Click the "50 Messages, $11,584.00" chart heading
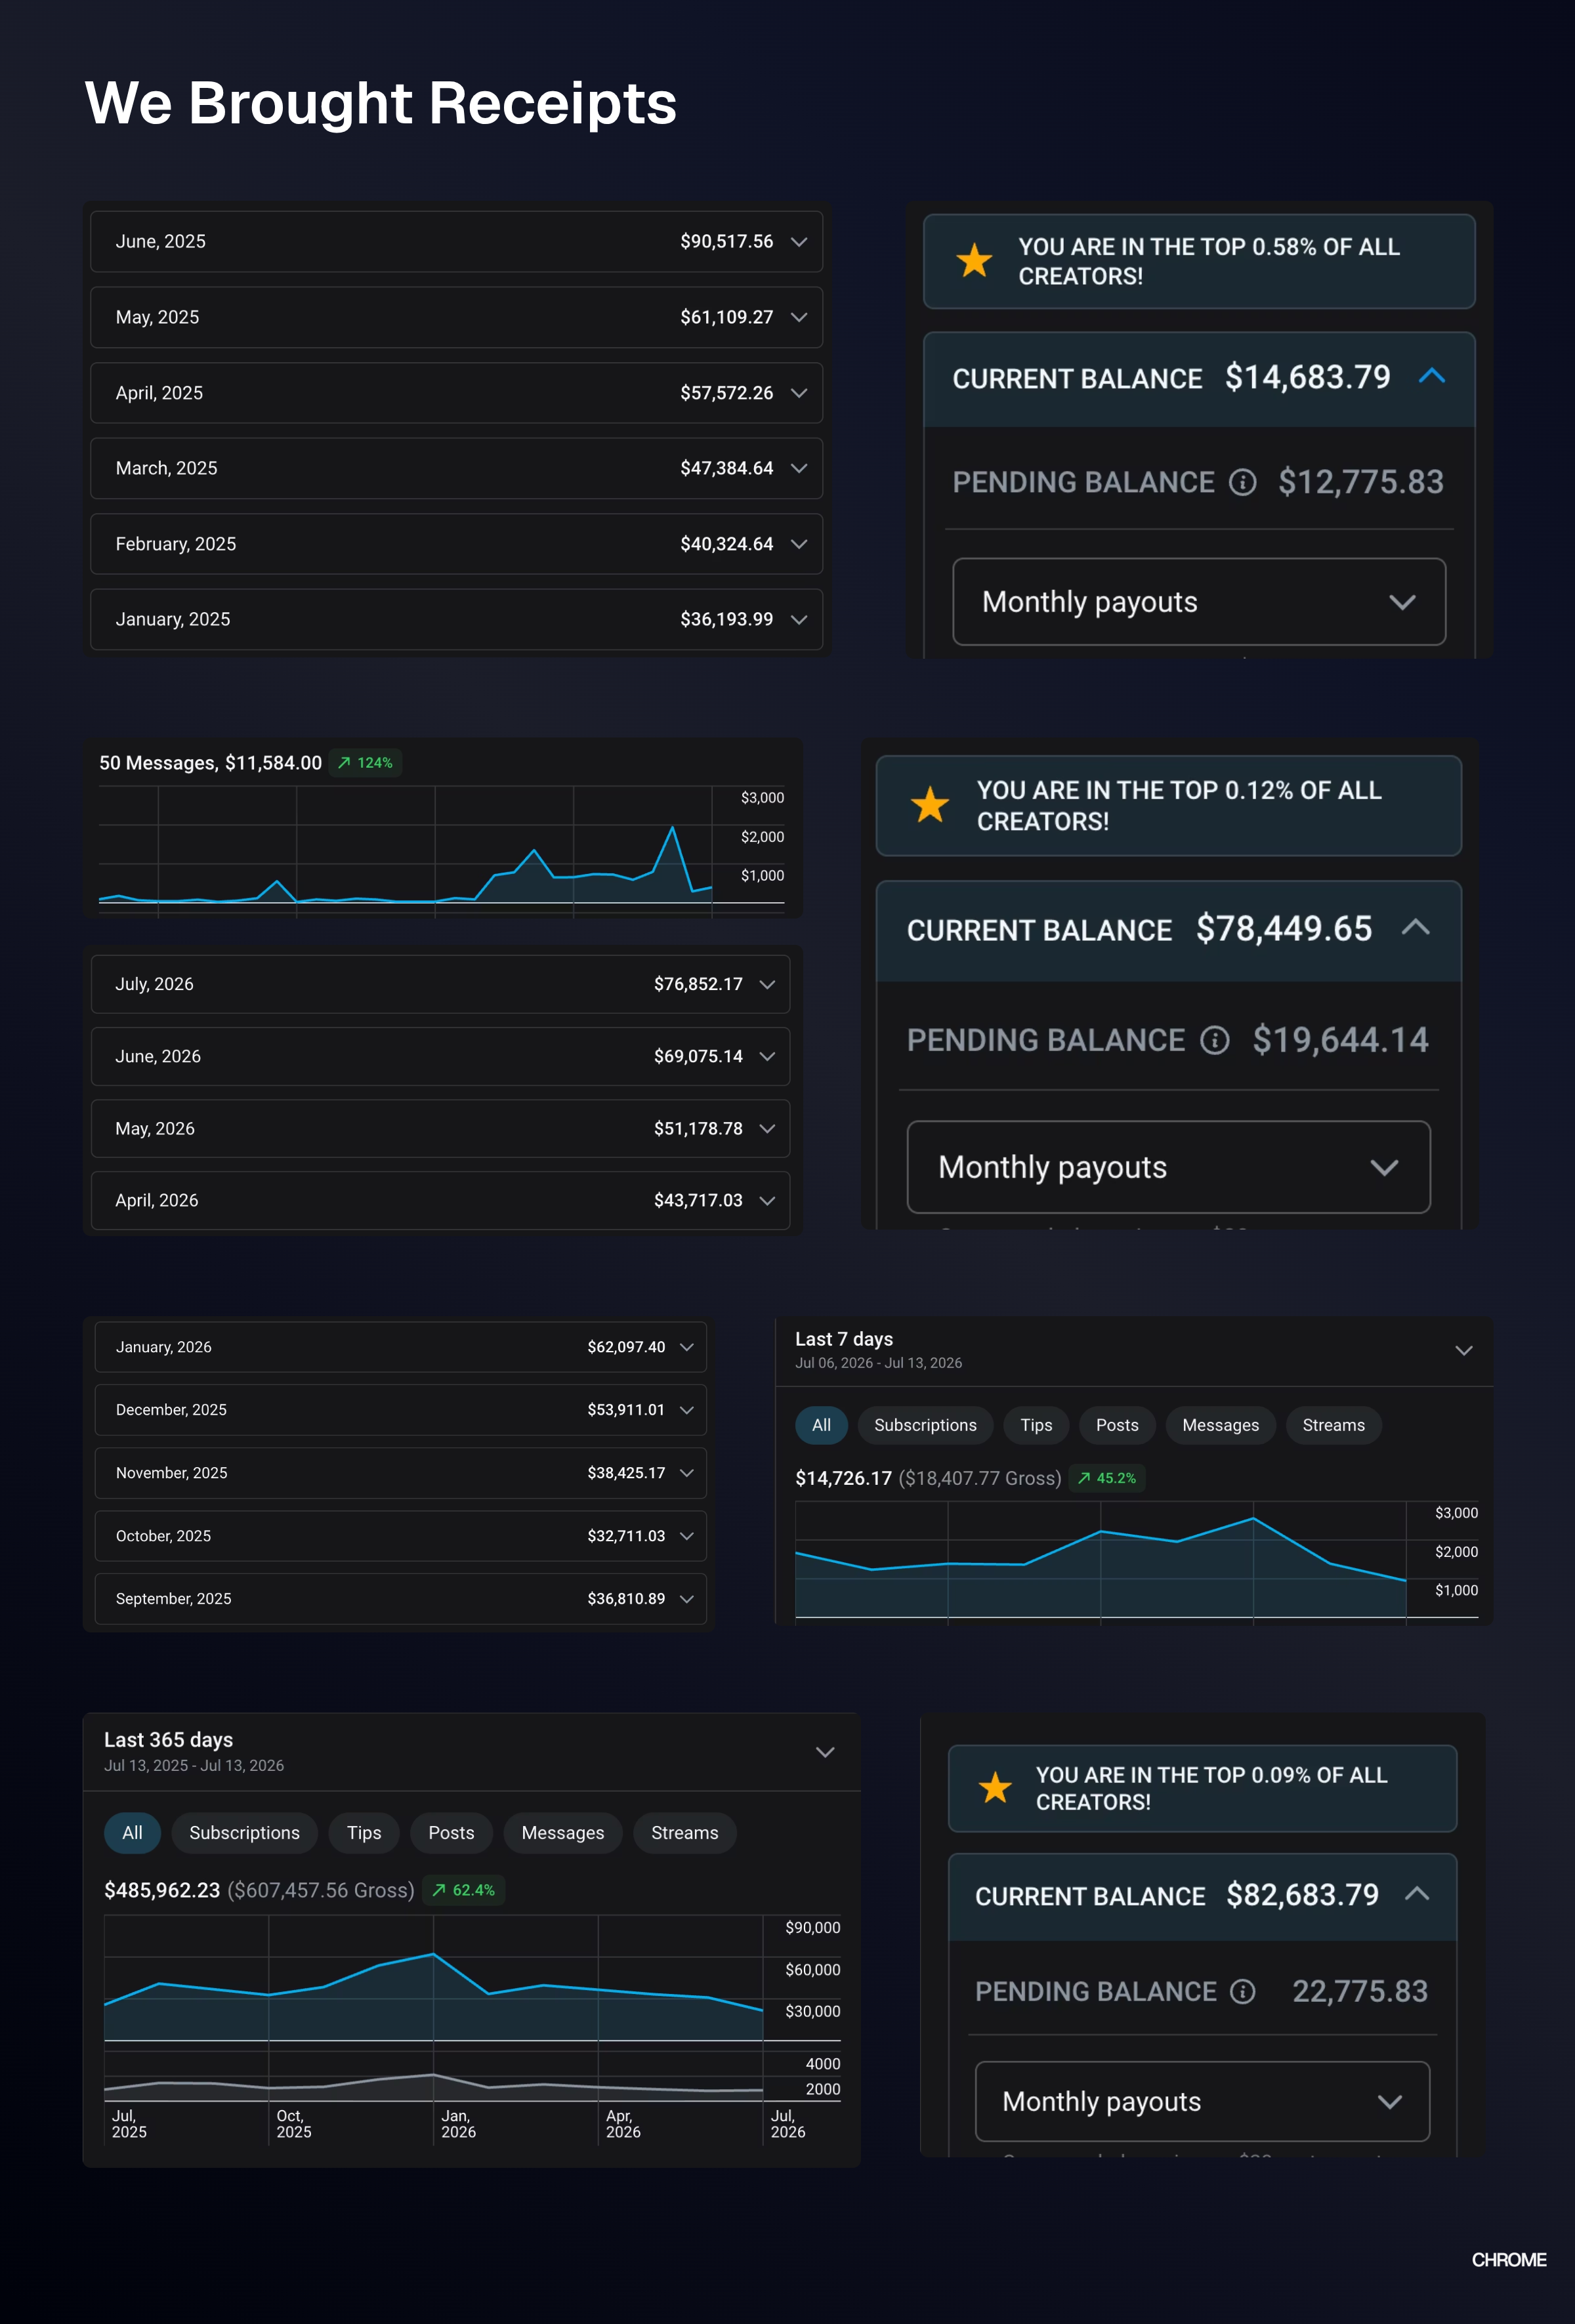Viewport: 1575px width, 2324px height. (210, 763)
